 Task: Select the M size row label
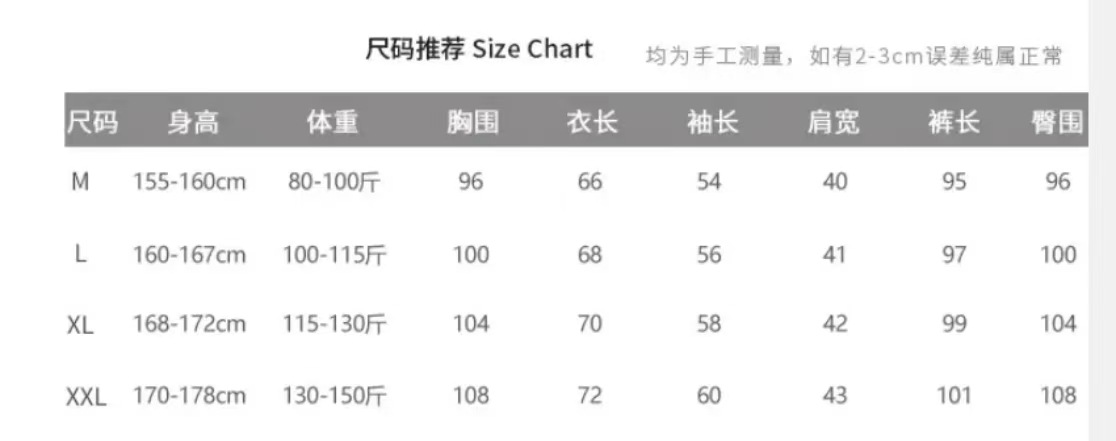pos(81,182)
